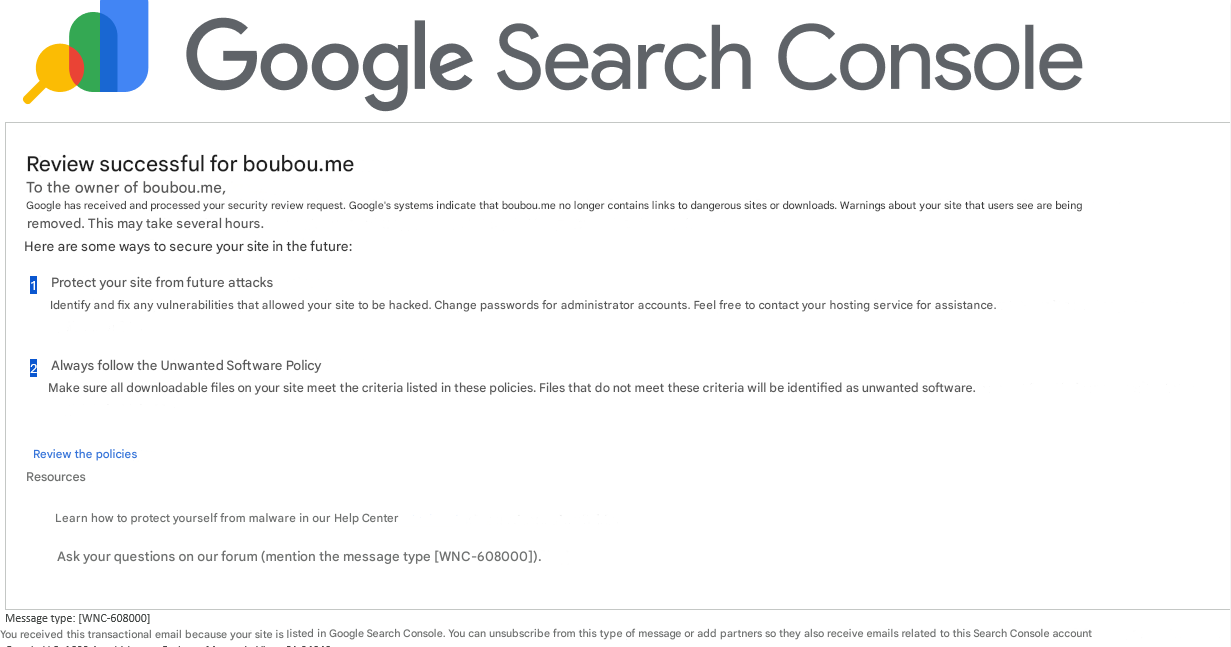Select the Protect your site from future attacks heading

click(x=162, y=283)
